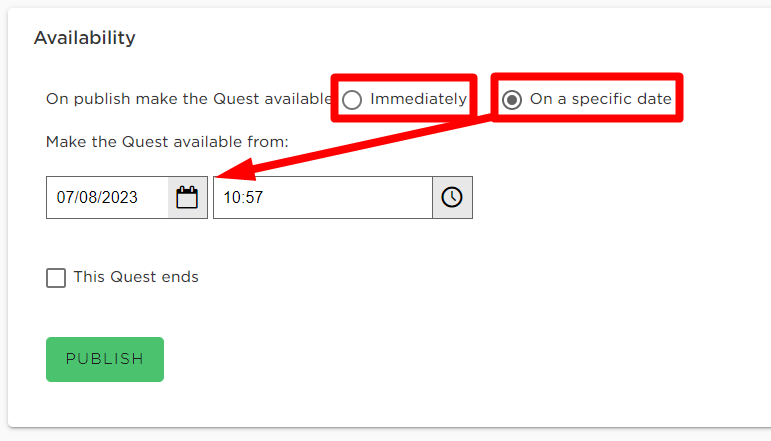The height and width of the screenshot is (441, 771).
Task: Click the year 2023 inside the date field
Action: pyautogui.click(x=120, y=197)
